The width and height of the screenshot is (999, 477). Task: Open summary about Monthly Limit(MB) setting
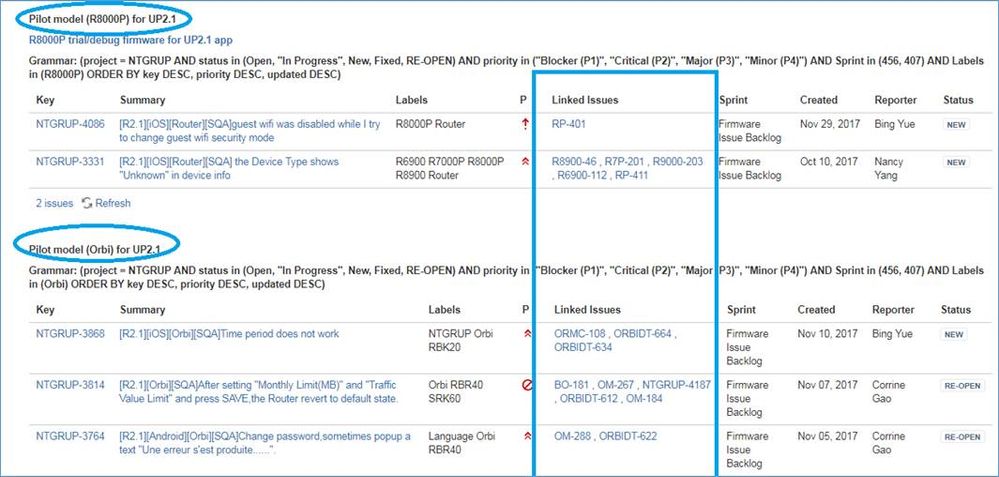pos(259,392)
